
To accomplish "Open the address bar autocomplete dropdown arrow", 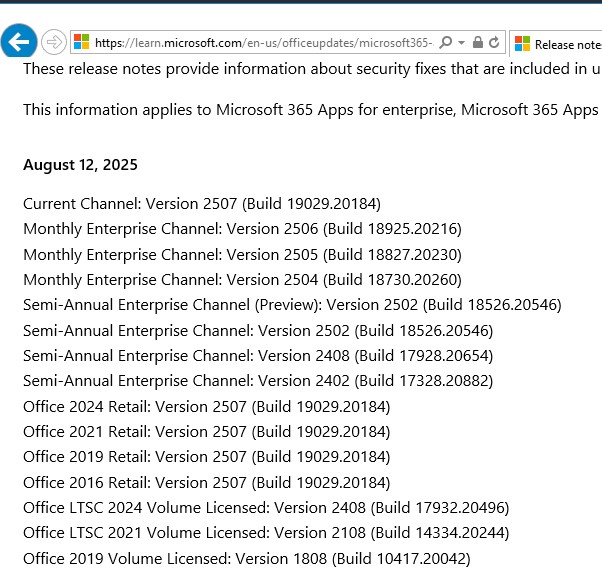I will [x=462, y=42].
